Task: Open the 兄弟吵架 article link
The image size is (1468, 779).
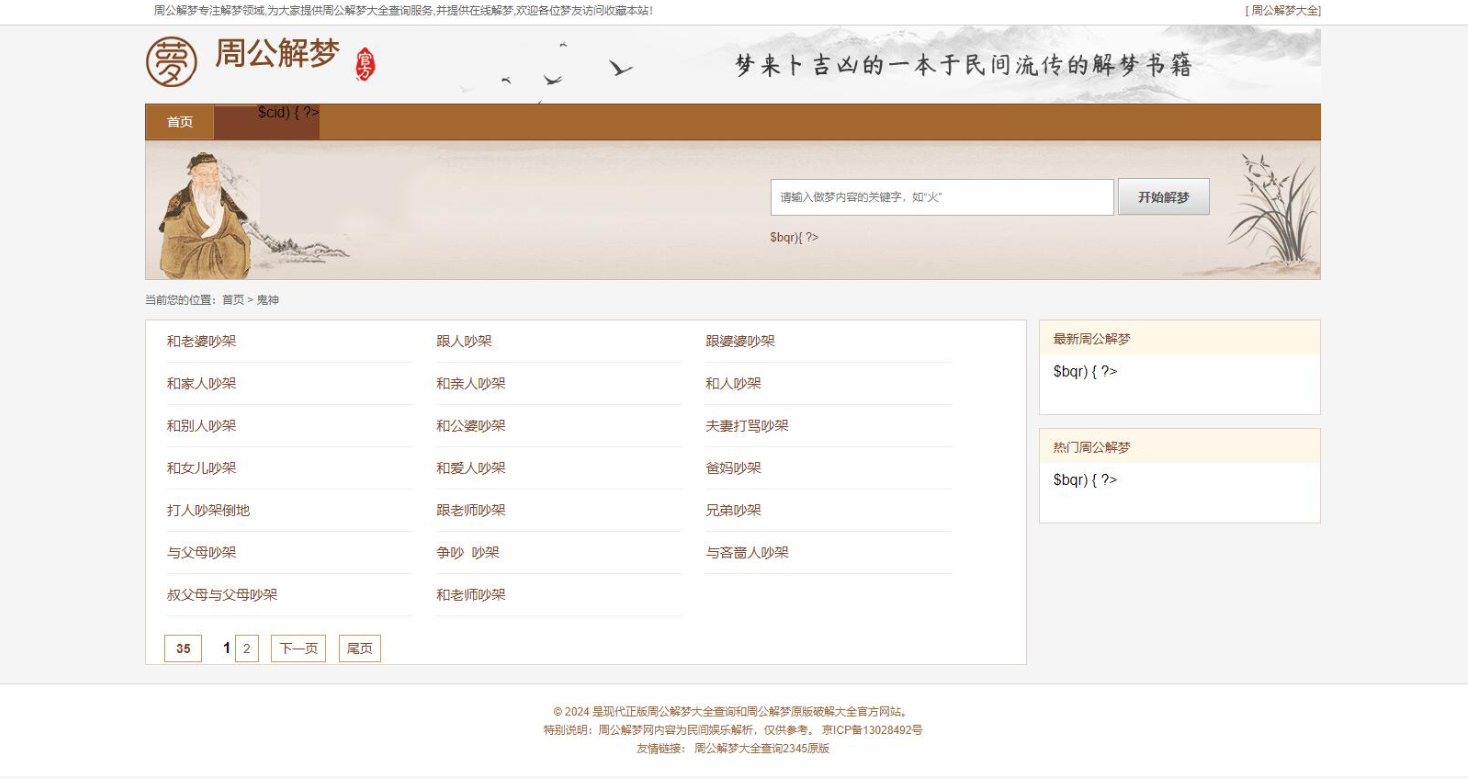Action: coord(734,510)
